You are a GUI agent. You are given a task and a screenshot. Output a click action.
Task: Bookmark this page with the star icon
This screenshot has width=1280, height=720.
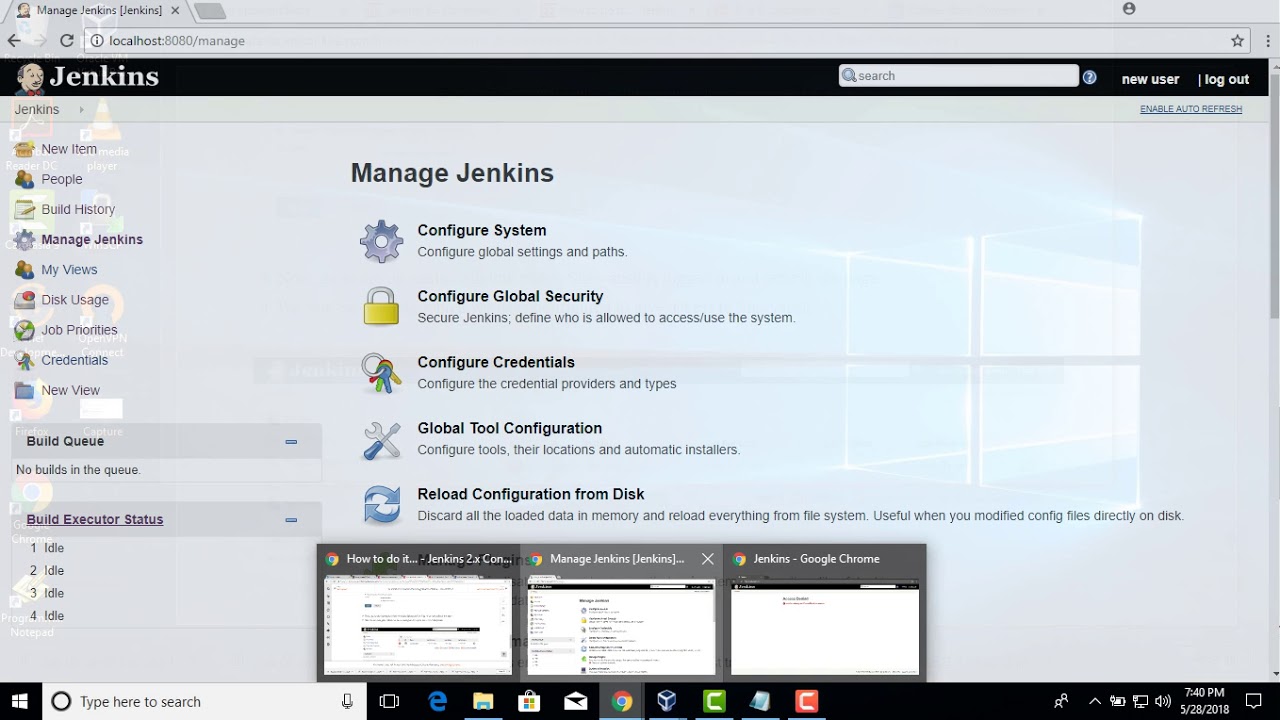click(x=1237, y=41)
